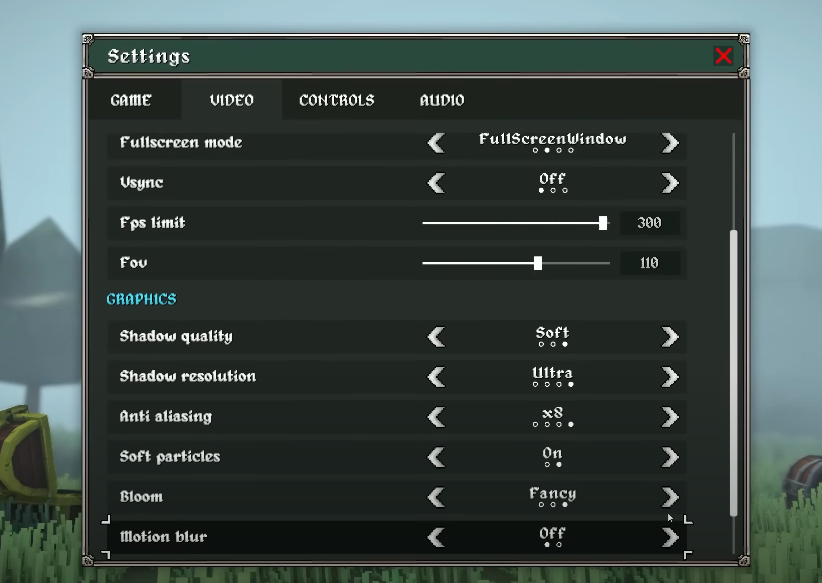822x583 pixels.
Task: Cycle Motion blur forward with right arrow
Action: (669, 536)
